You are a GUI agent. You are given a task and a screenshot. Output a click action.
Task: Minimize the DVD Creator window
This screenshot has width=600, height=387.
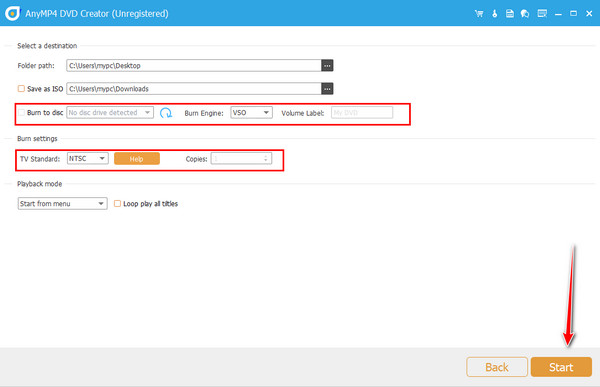point(558,14)
